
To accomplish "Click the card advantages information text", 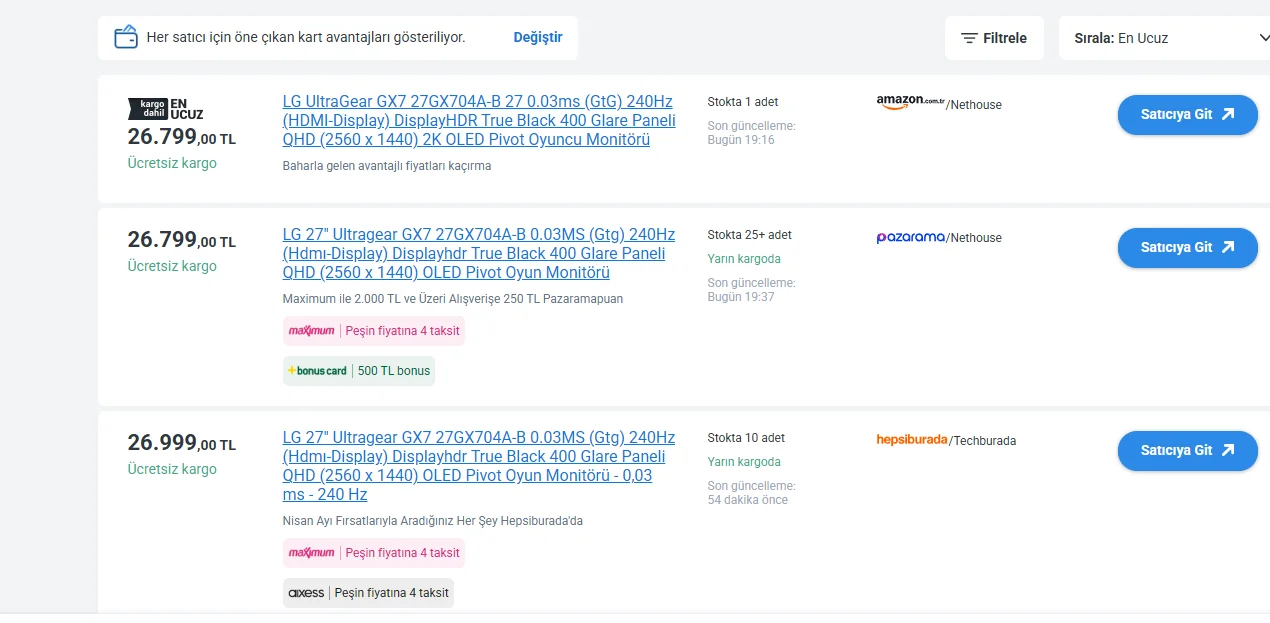I will [x=306, y=37].
